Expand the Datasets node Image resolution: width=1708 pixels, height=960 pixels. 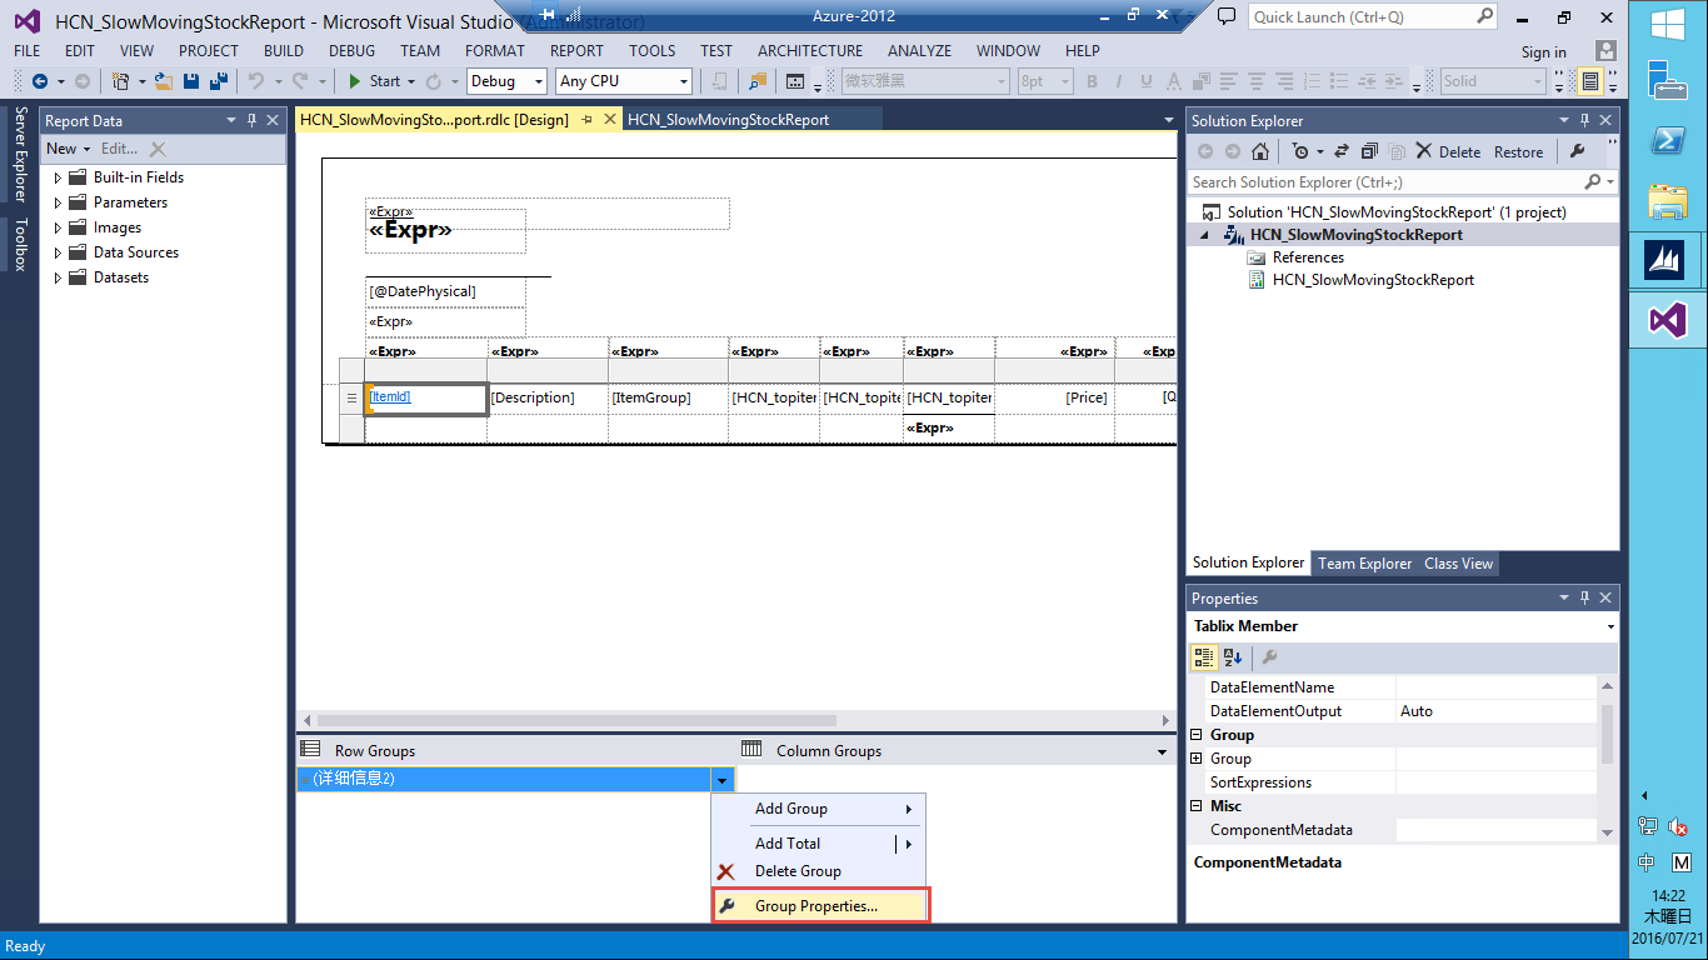pyautogui.click(x=57, y=278)
